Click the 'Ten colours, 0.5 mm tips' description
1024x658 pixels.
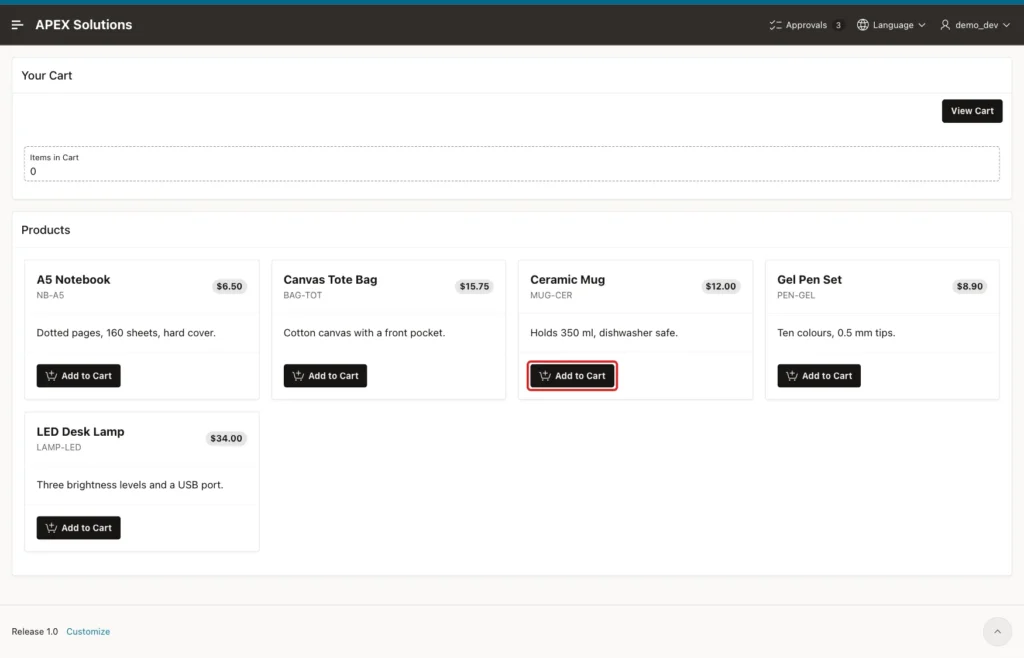tap(836, 333)
